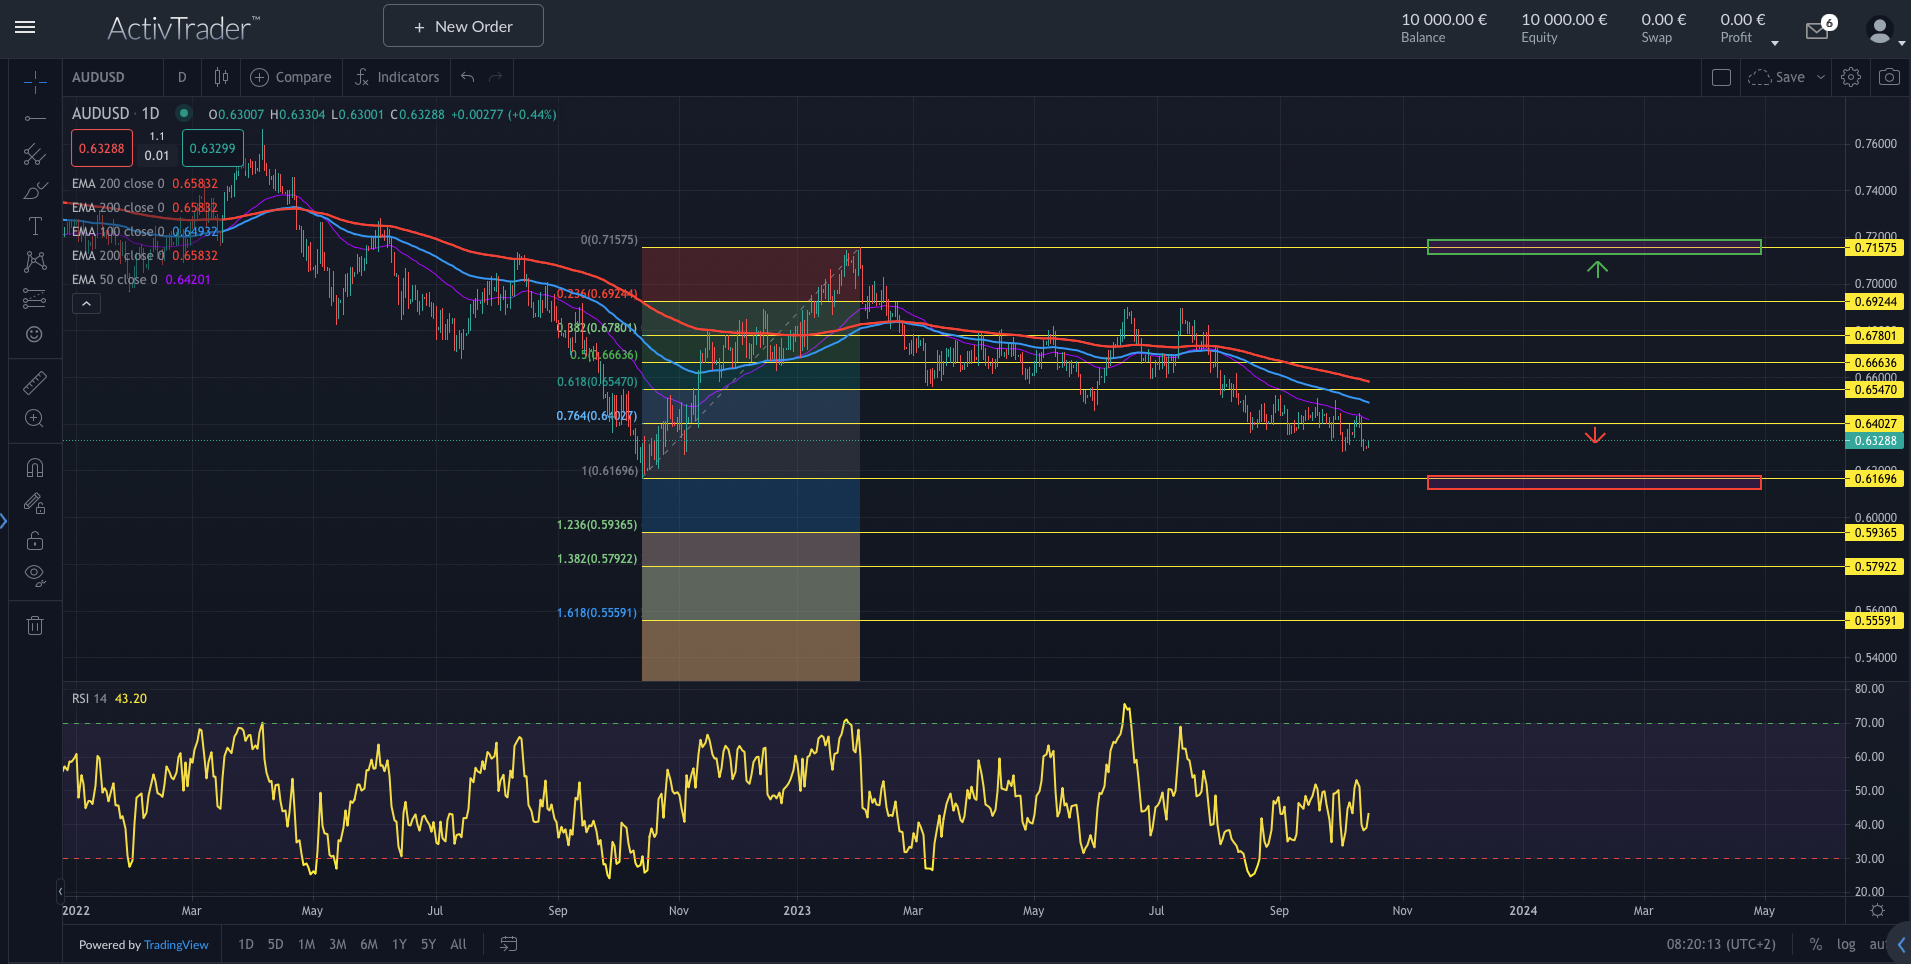
Task: Hide all drawings with the eye icon
Action: 35,575
